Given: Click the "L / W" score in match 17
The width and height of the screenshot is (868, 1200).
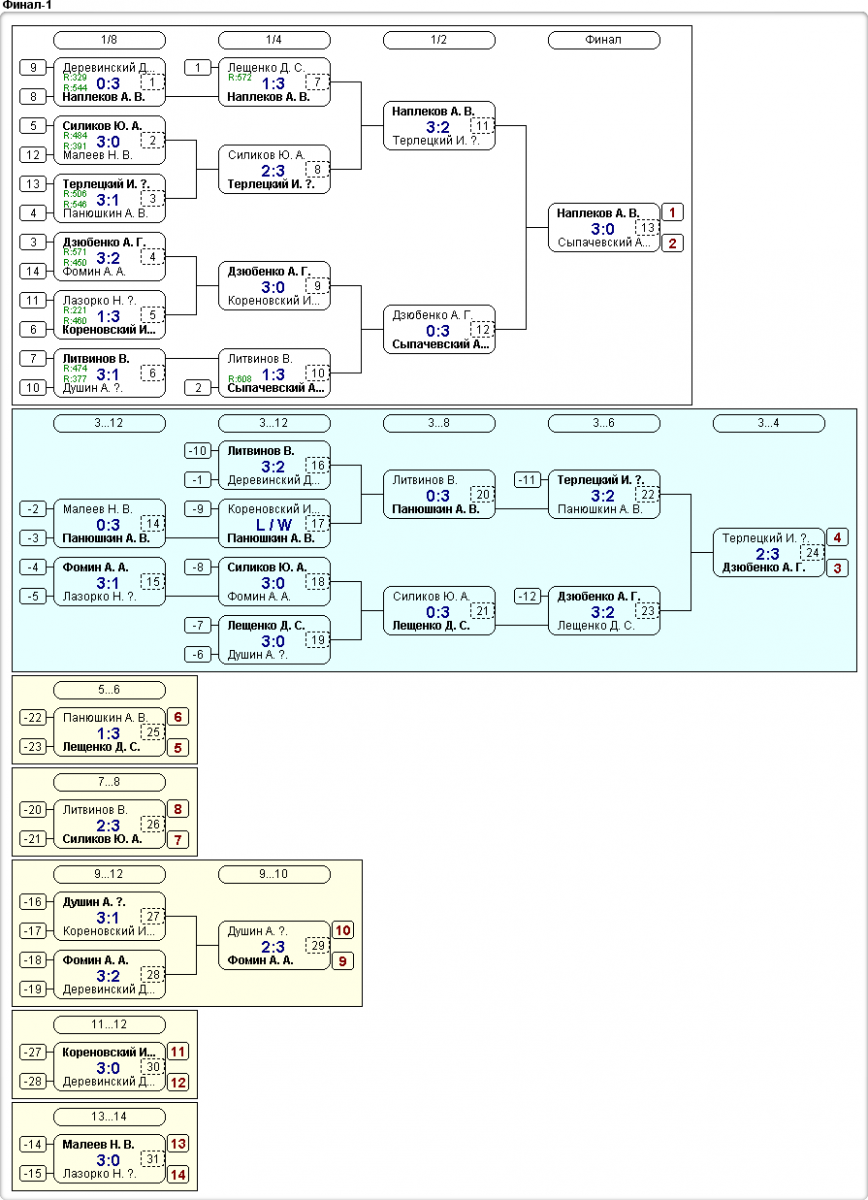Looking at the screenshot, I should 273,524.
